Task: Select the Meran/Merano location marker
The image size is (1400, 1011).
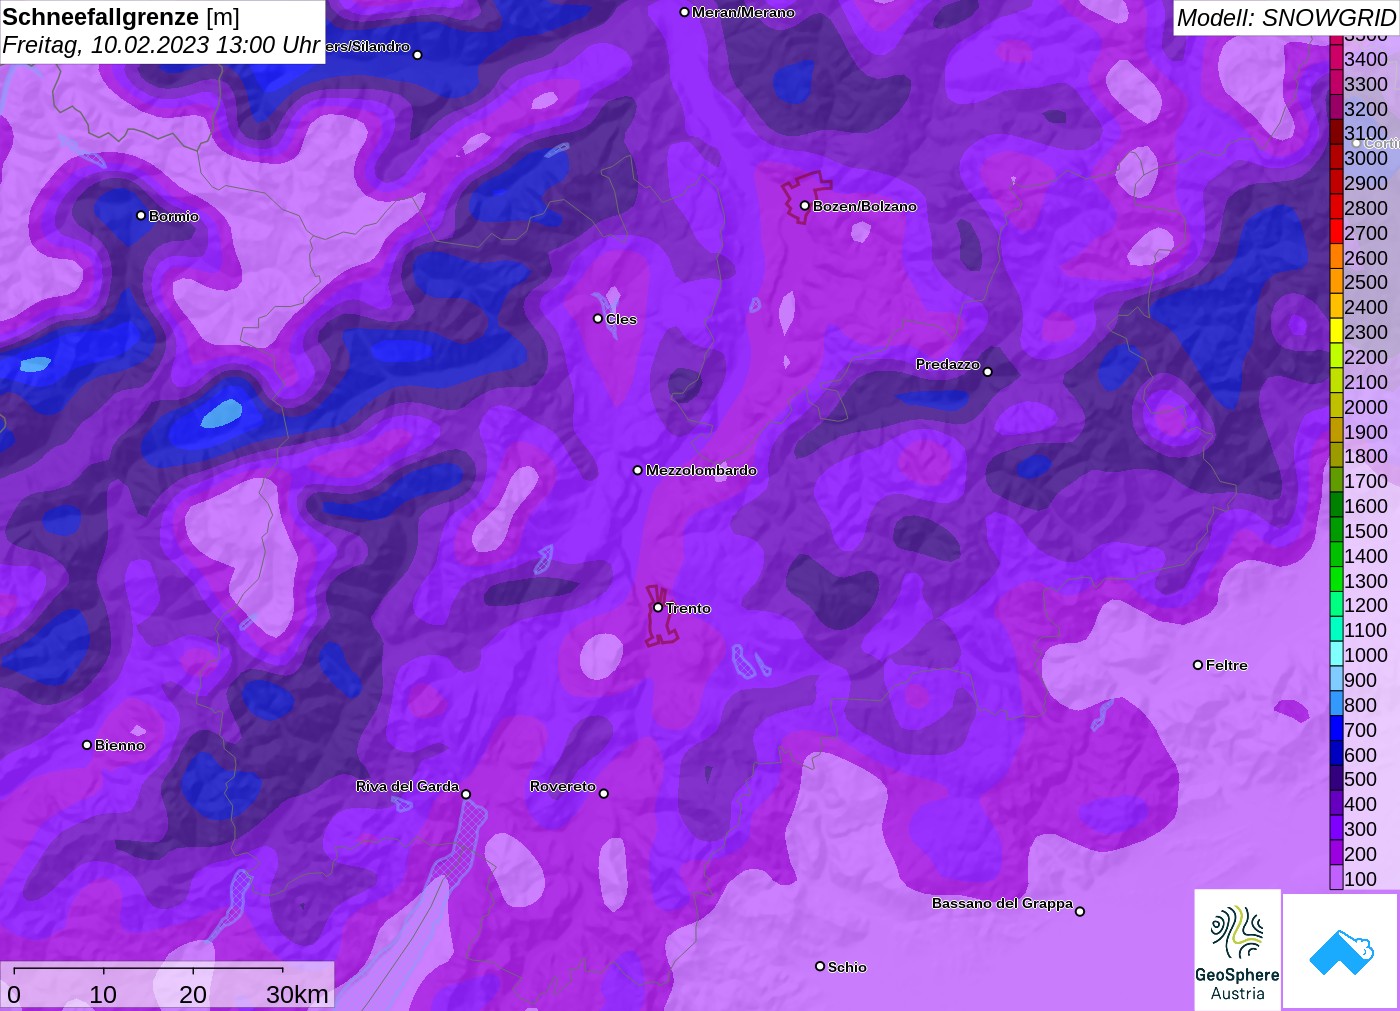Action: click(x=684, y=13)
